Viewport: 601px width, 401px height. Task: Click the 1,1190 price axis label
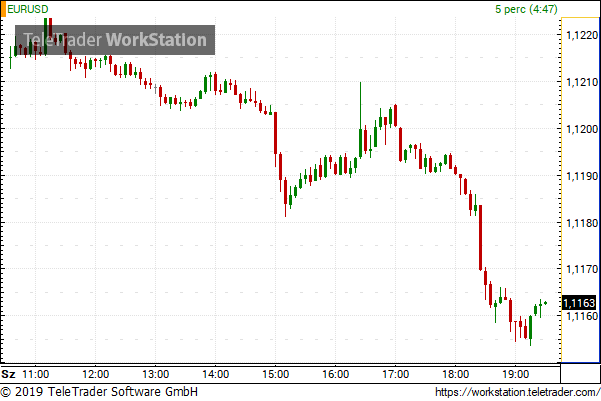[x=582, y=176]
